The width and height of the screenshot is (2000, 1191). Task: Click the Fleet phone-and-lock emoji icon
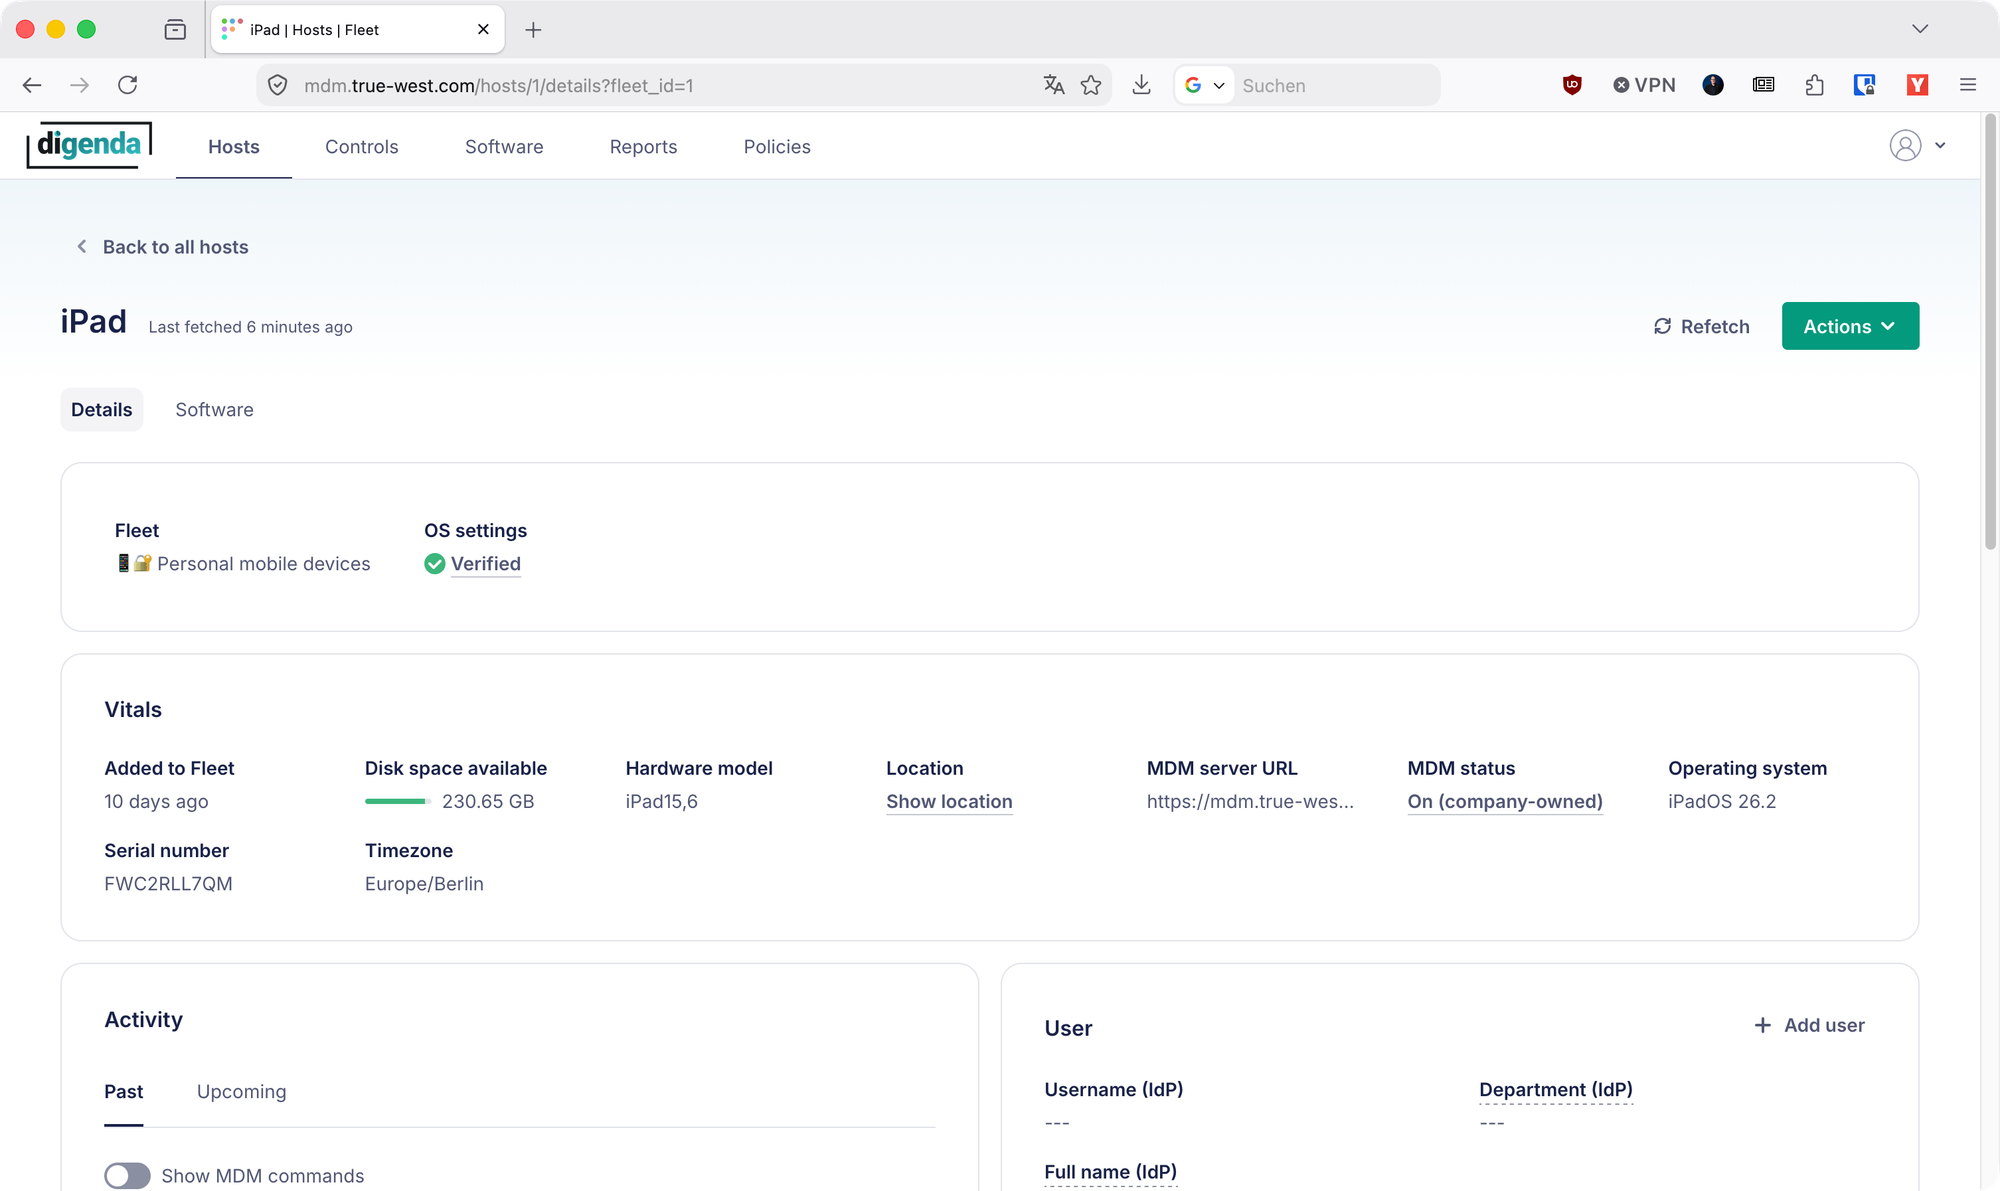[134, 564]
